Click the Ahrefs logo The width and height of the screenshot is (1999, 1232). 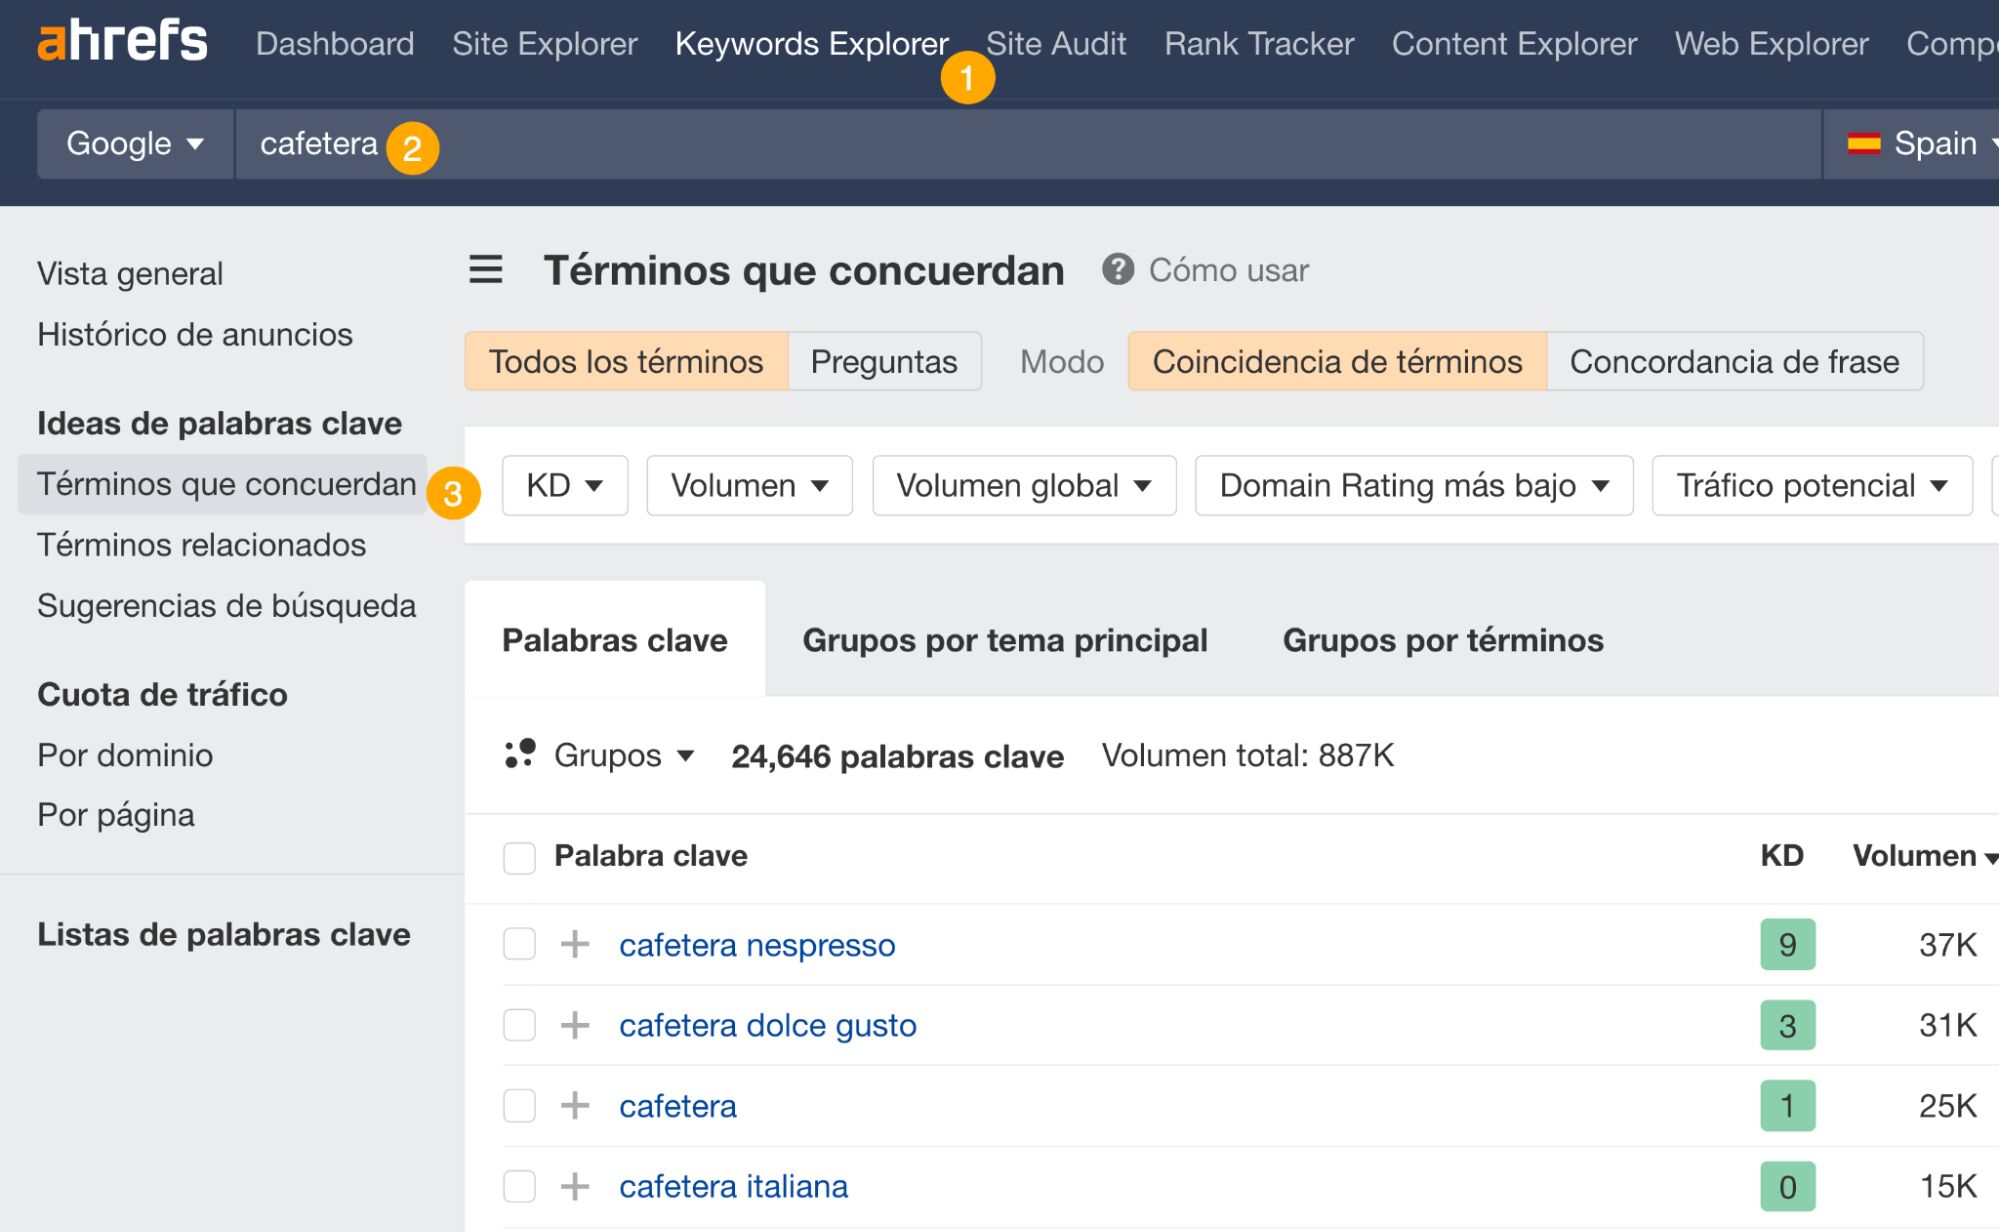(x=120, y=42)
